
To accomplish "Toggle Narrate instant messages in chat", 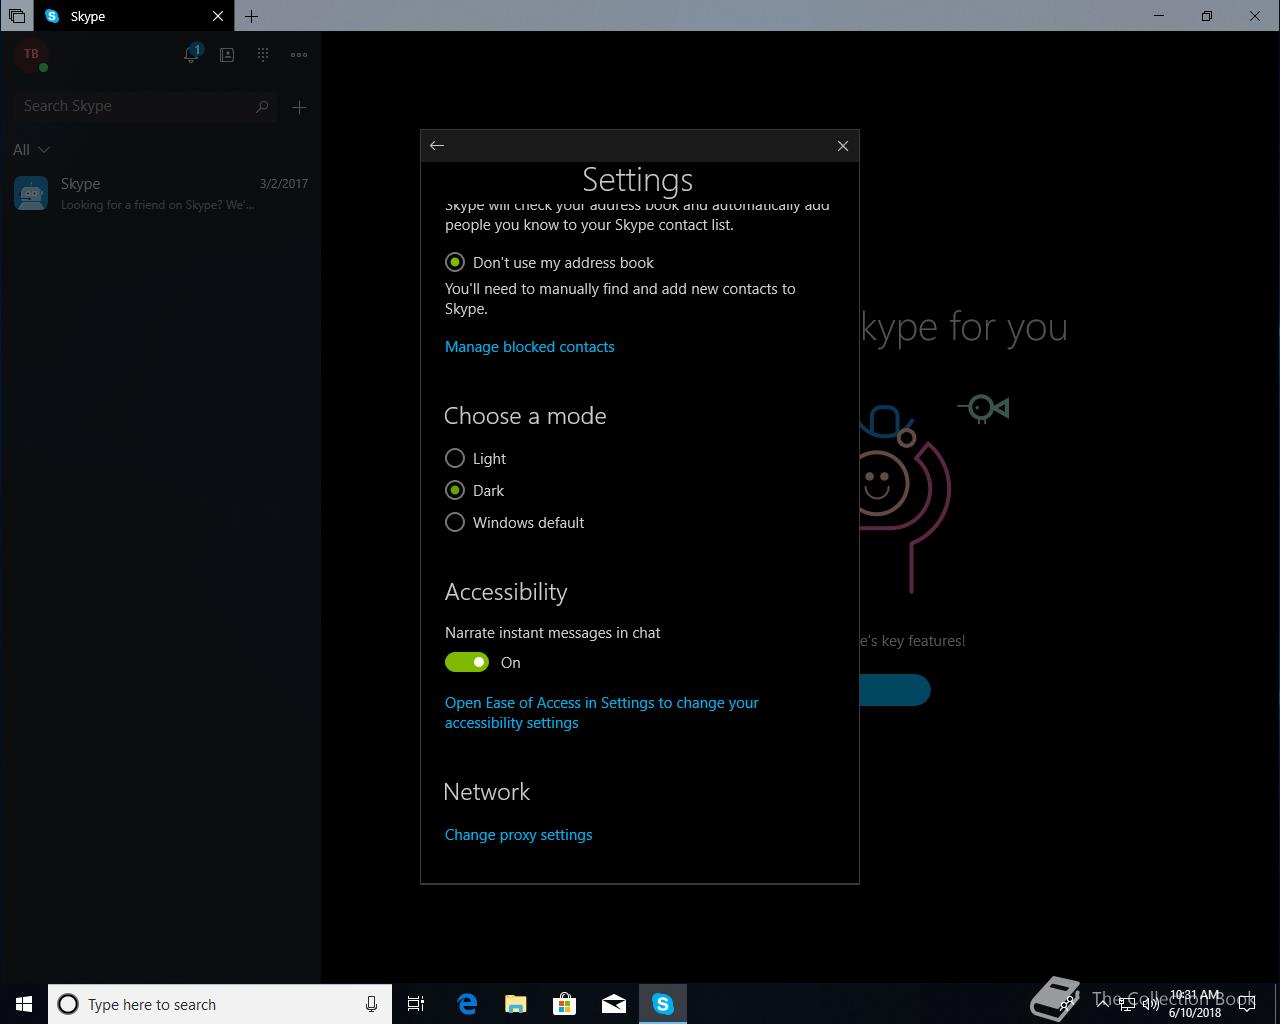I will point(467,662).
